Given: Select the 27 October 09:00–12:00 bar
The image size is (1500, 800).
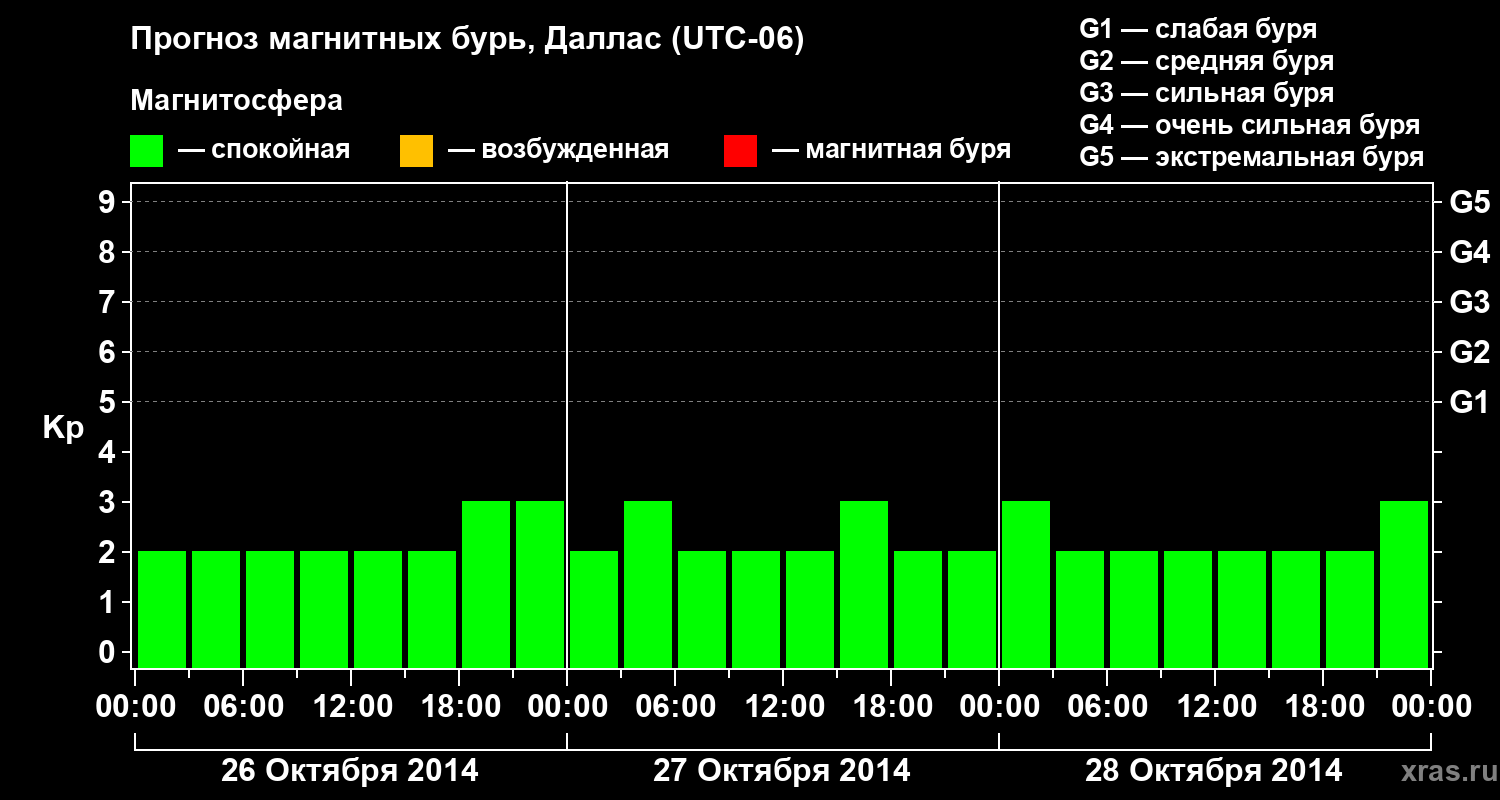Looking at the screenshot, I should [x=756, y=609].
